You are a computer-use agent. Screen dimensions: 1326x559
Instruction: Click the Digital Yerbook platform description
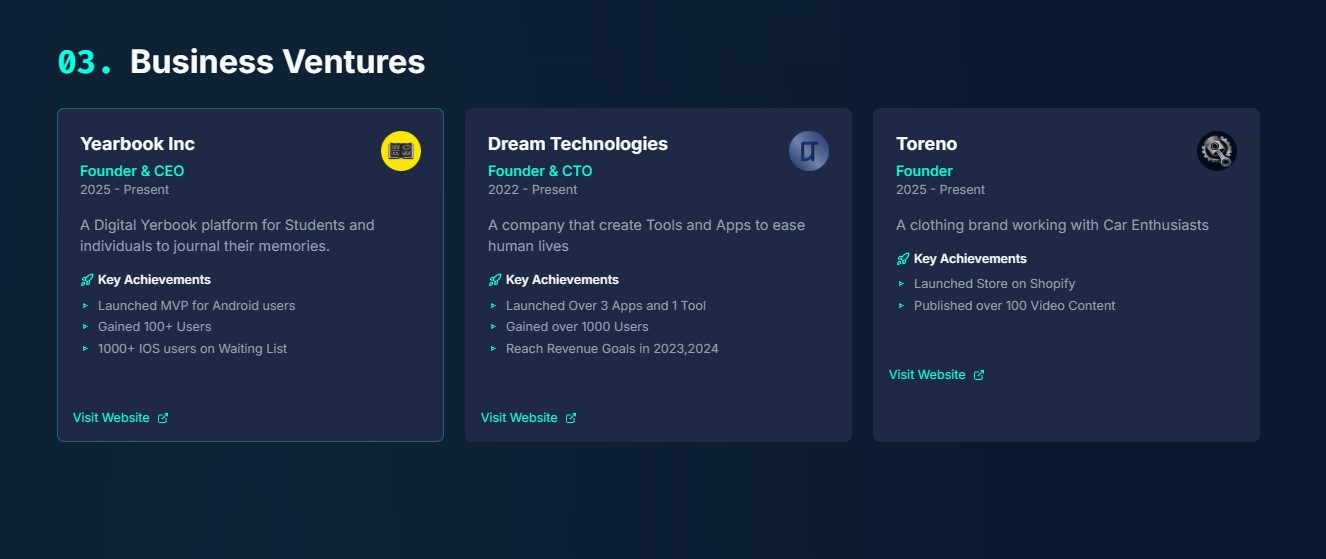tap(228, 236)
